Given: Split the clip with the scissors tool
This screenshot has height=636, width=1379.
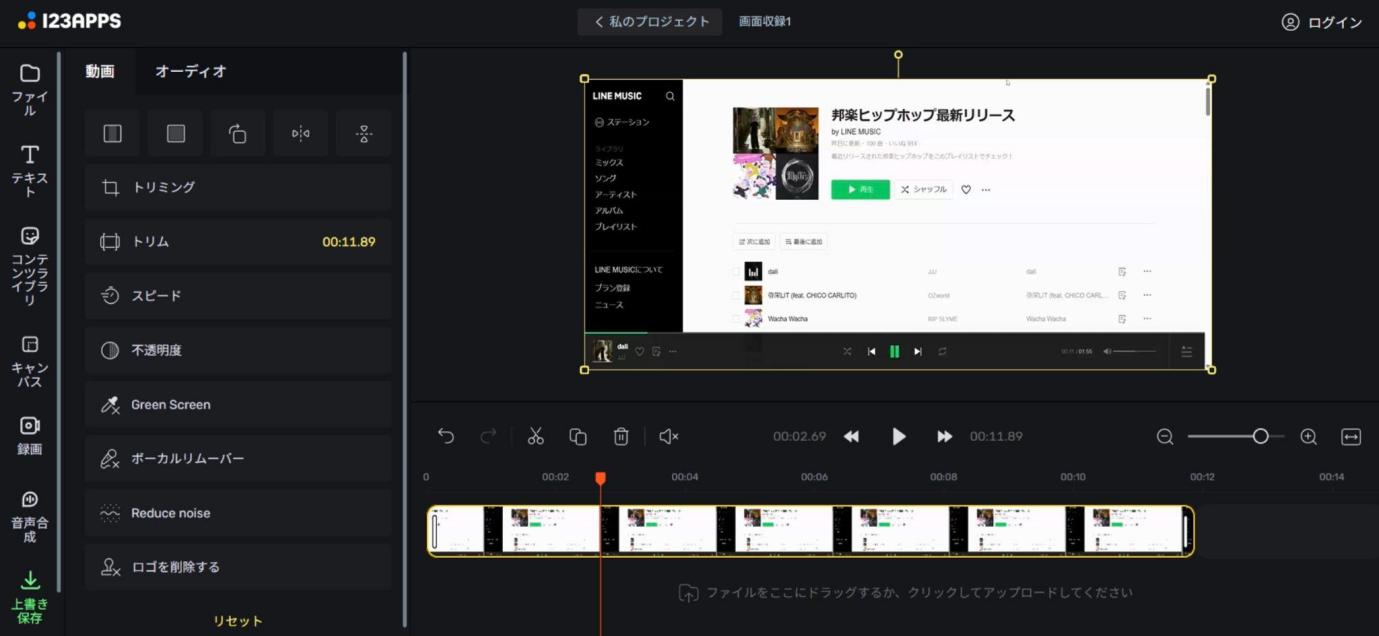Looking at the screenshot, I should coord(536,436).
